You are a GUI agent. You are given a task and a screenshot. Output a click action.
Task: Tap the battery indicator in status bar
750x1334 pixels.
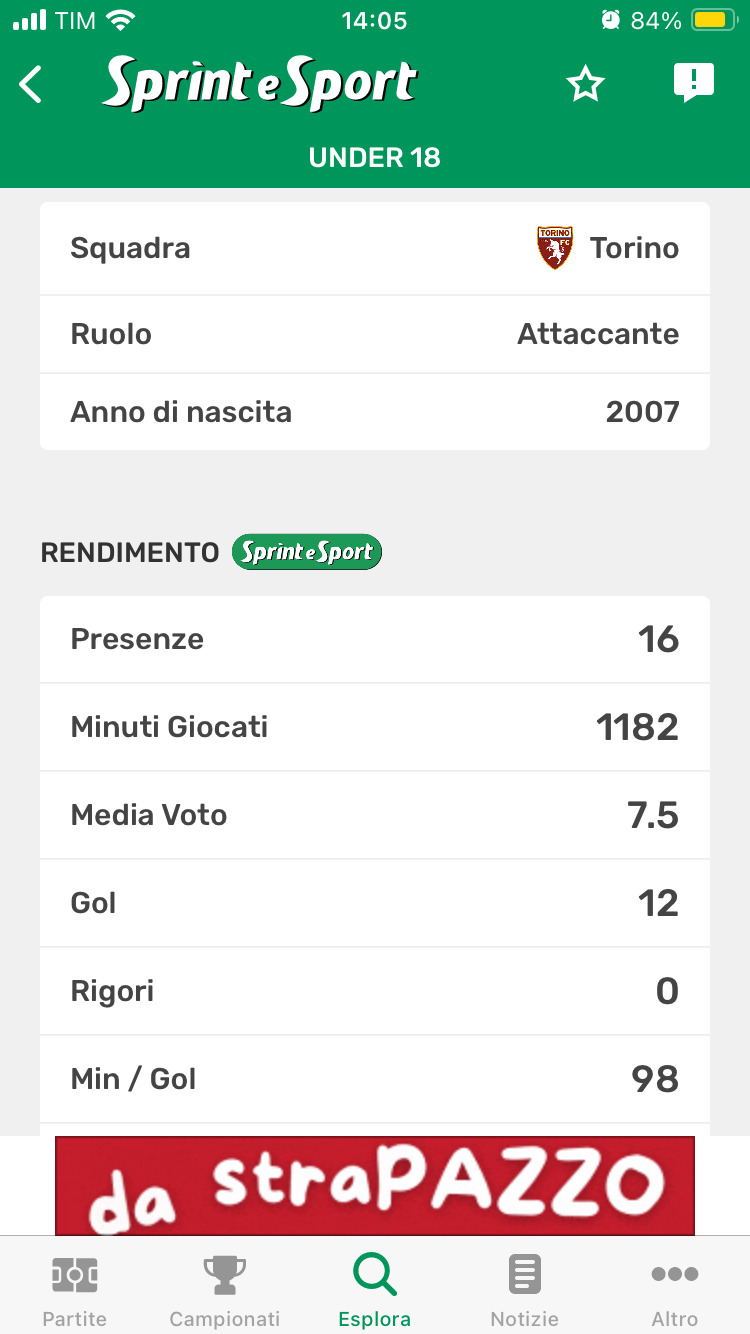714,20
